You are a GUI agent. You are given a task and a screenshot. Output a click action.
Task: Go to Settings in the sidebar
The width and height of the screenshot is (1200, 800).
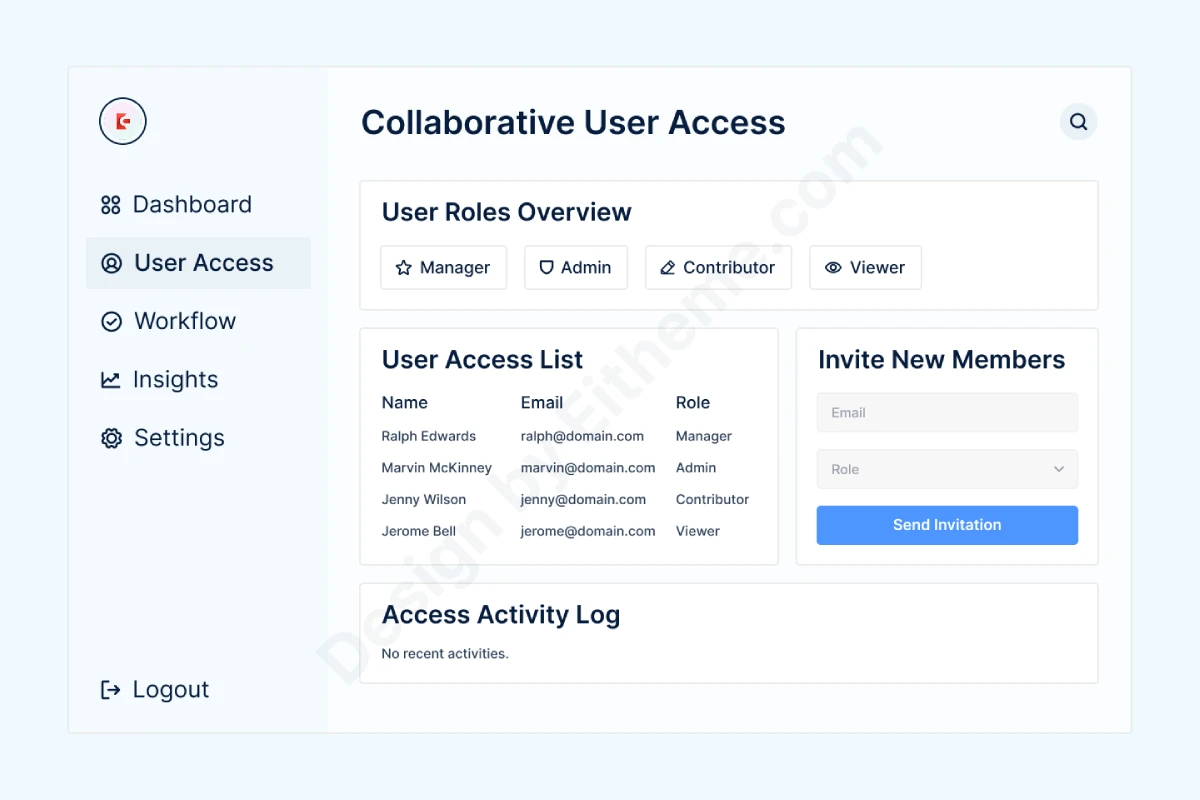coord(178,438)
